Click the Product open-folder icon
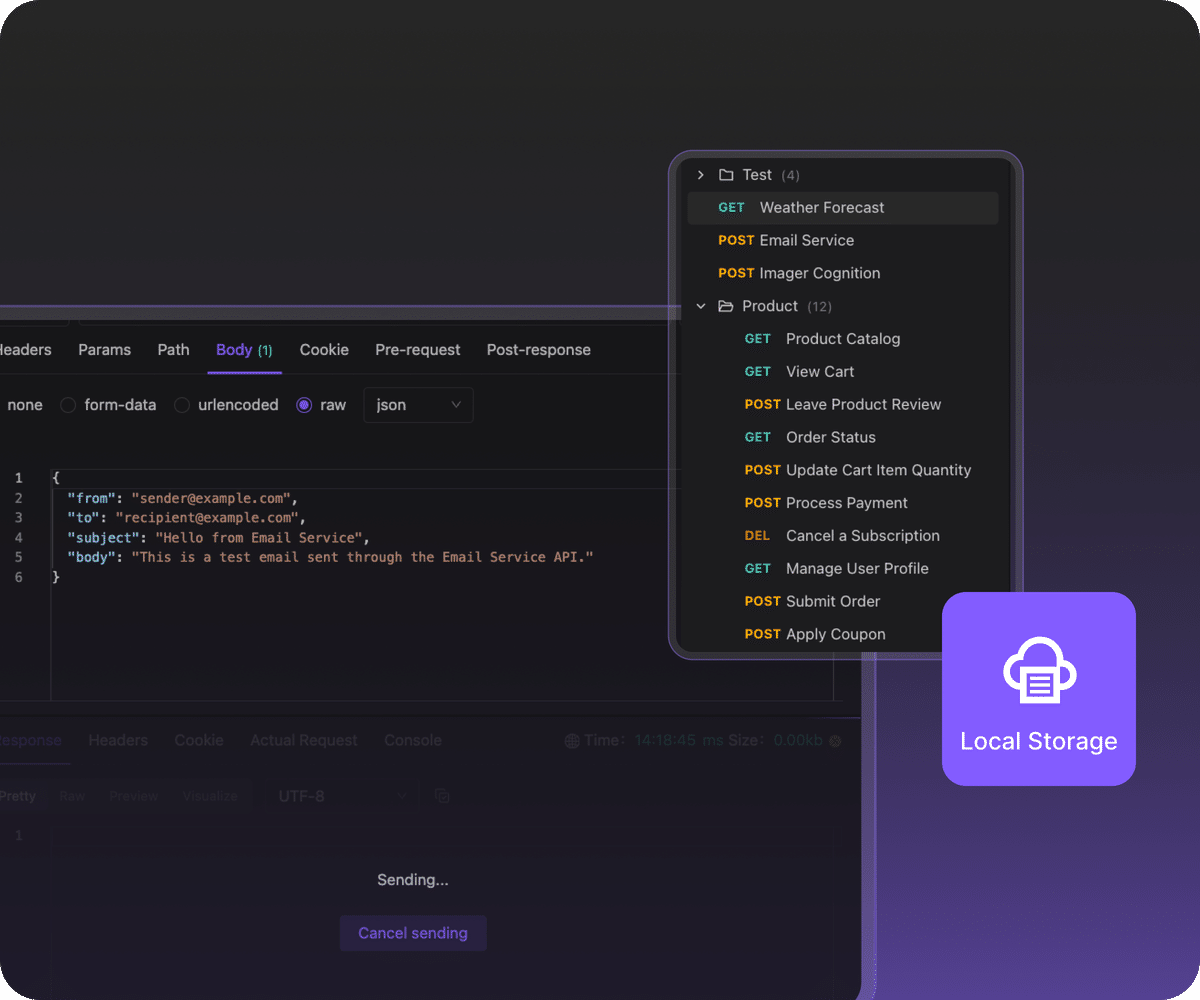 725,306
